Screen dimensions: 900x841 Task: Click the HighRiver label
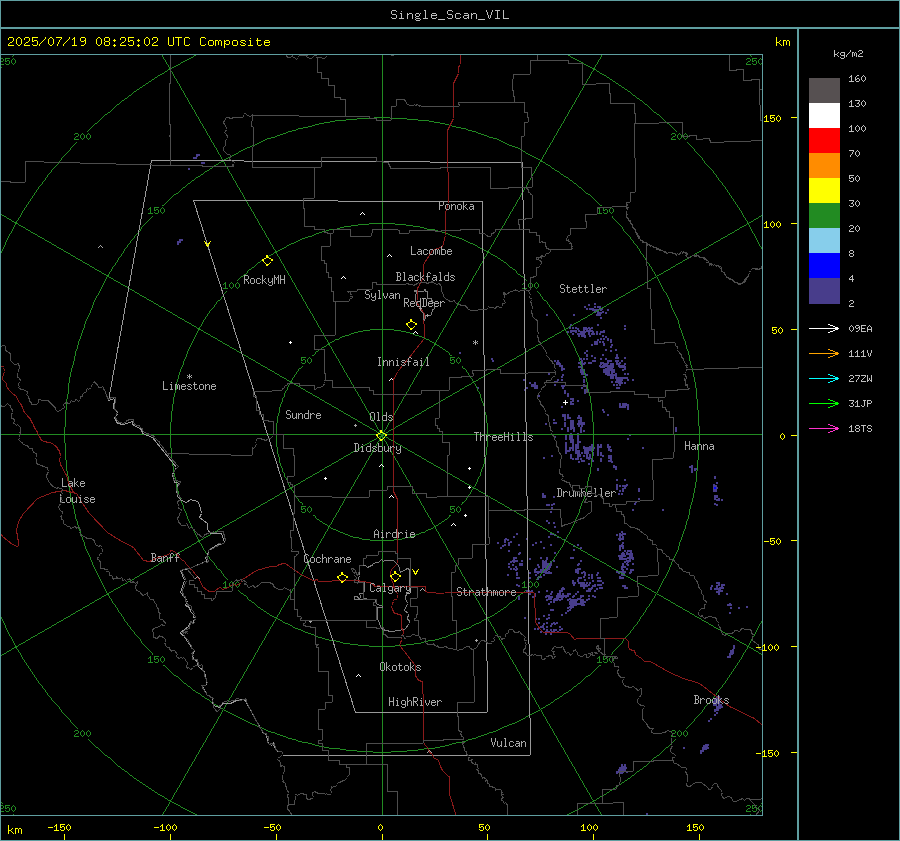click(415, 702)
